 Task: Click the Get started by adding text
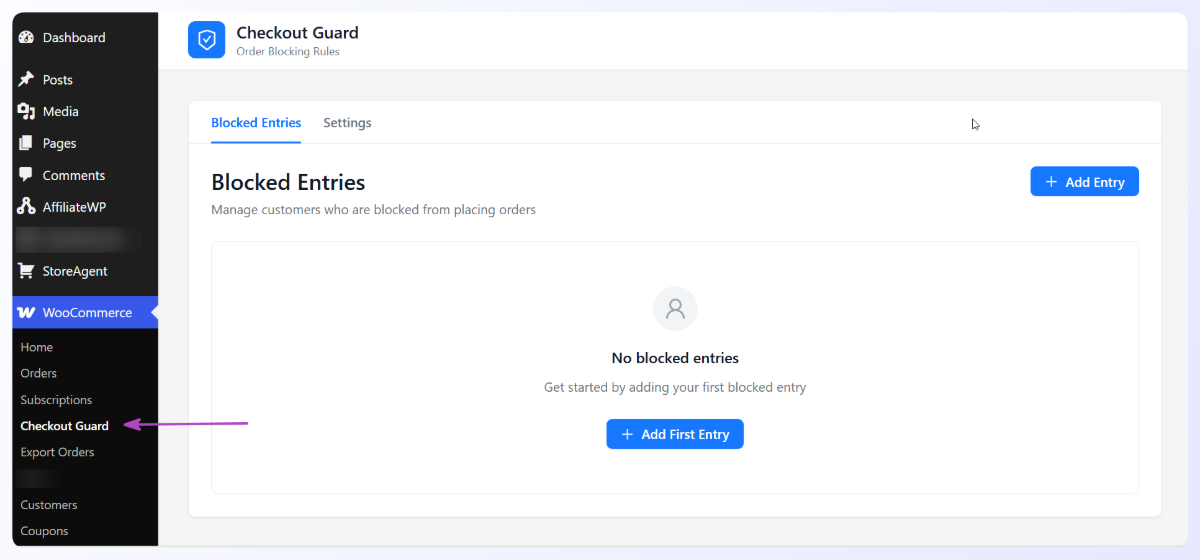tap(675, 387)
